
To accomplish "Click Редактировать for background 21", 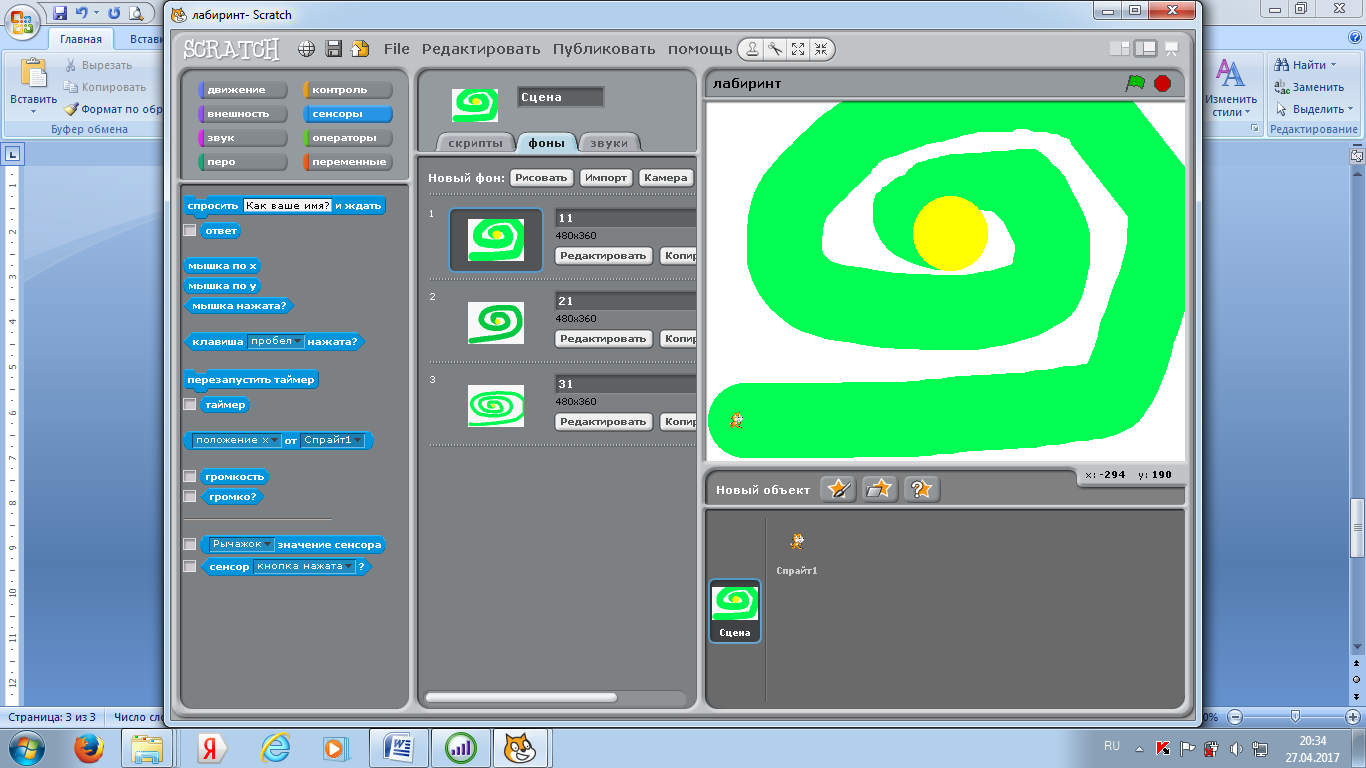I will click(603, 338).
